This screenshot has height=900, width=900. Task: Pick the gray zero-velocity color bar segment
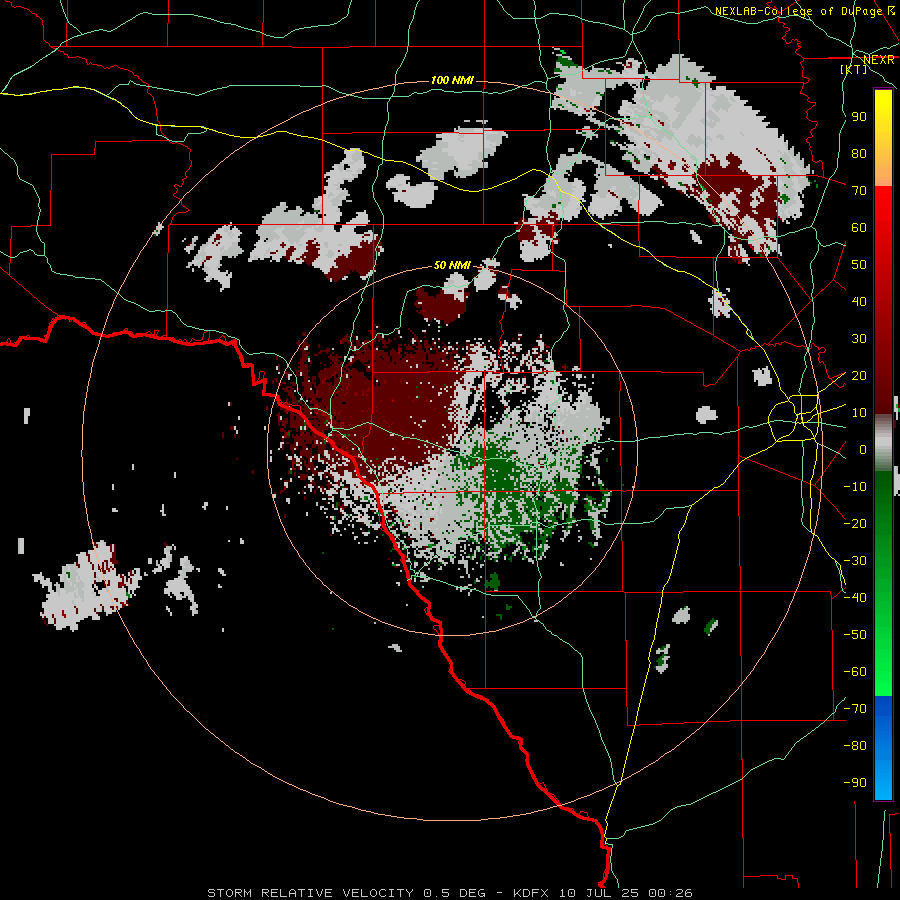click(x=883, y=443)
